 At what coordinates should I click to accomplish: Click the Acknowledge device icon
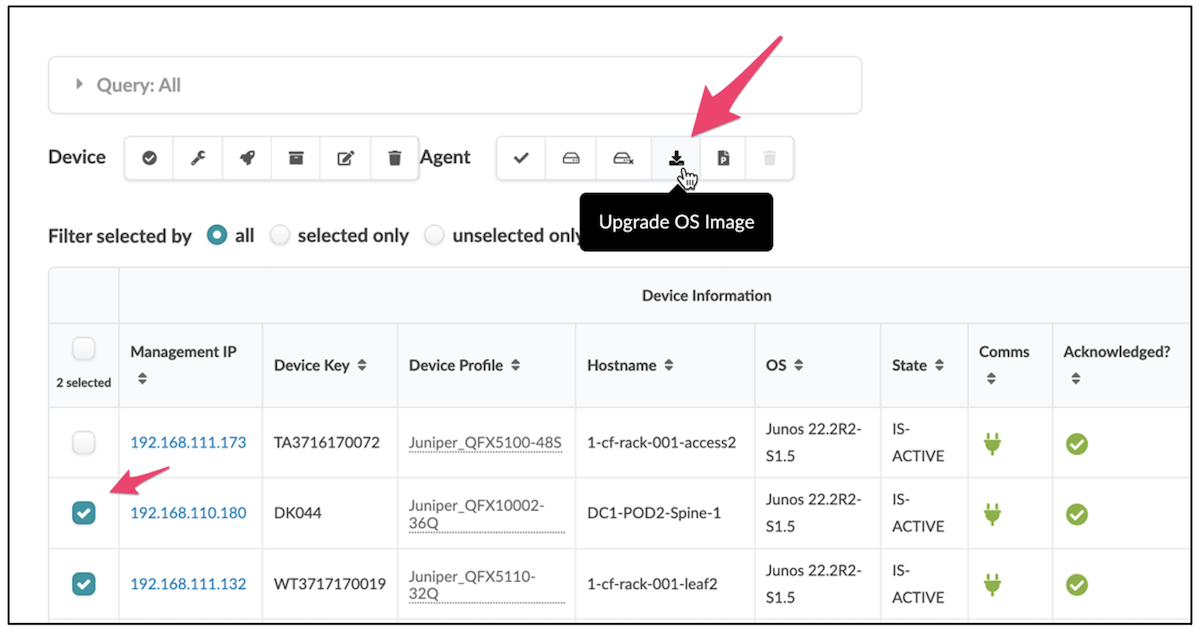[148, 157]
